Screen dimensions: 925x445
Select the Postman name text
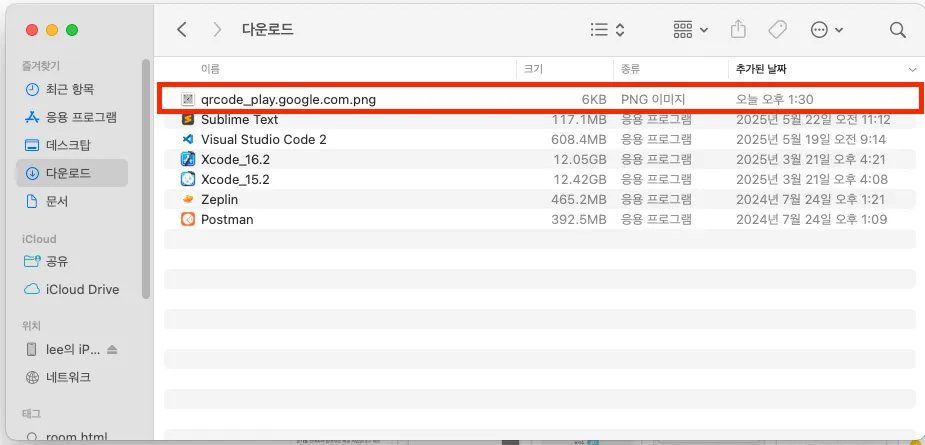click(x=227, y=220)
